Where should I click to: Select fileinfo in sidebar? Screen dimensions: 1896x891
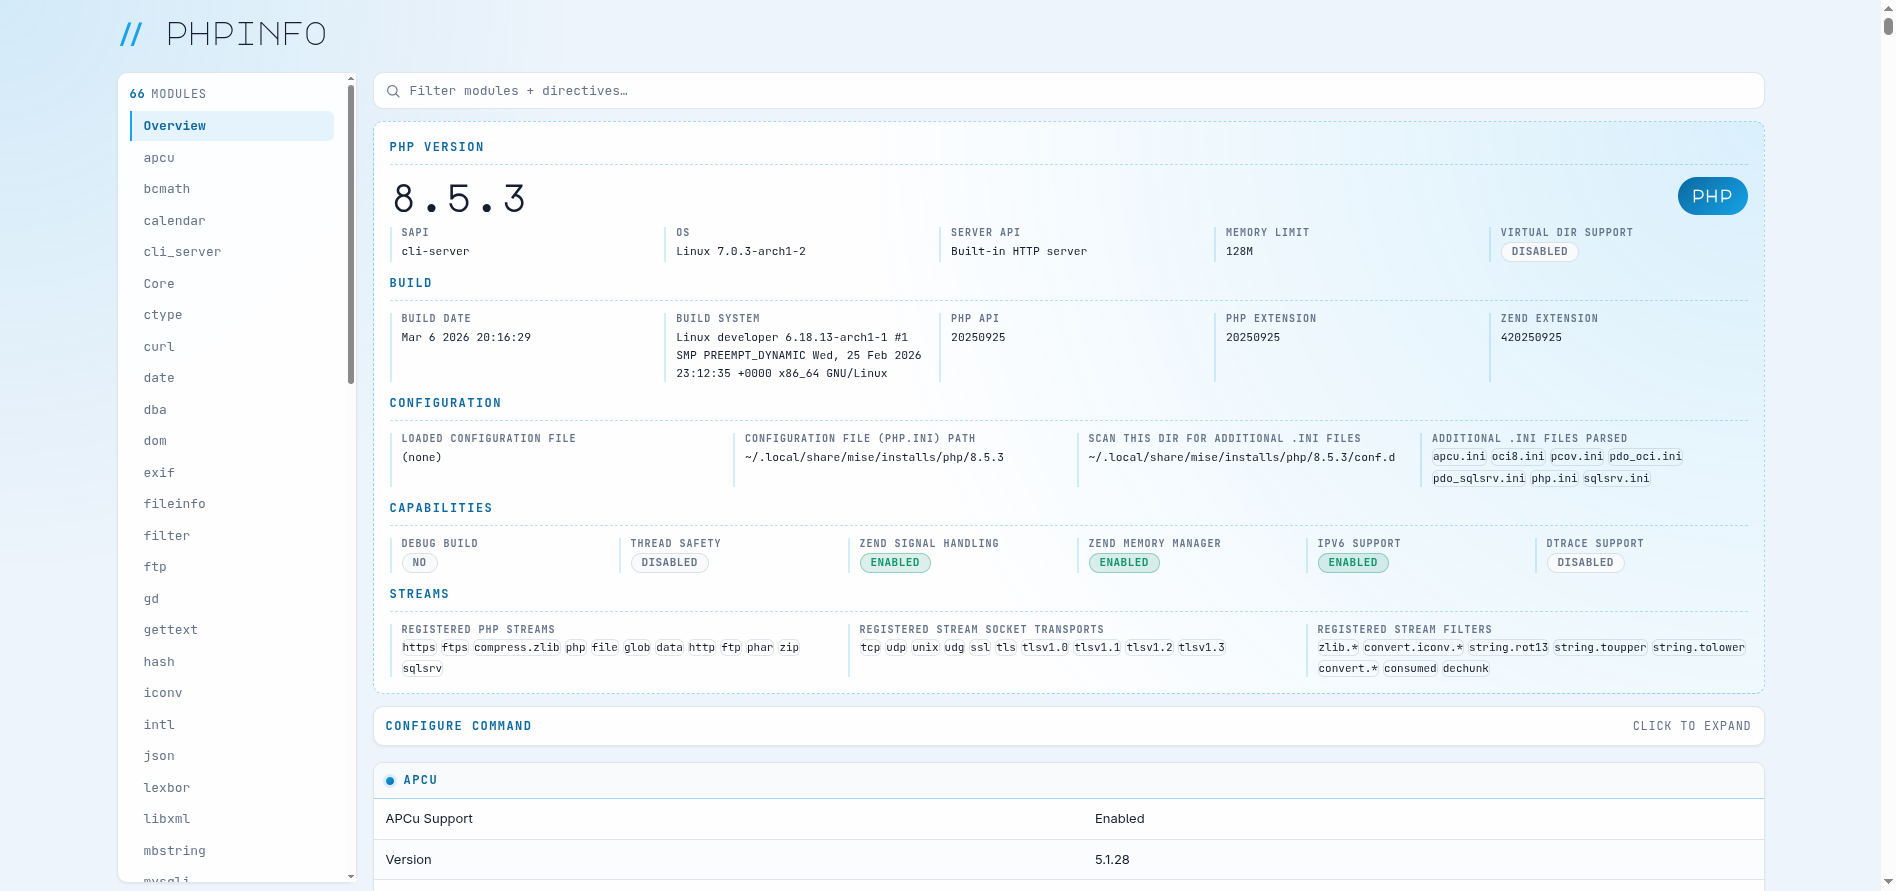click(232, 504)
